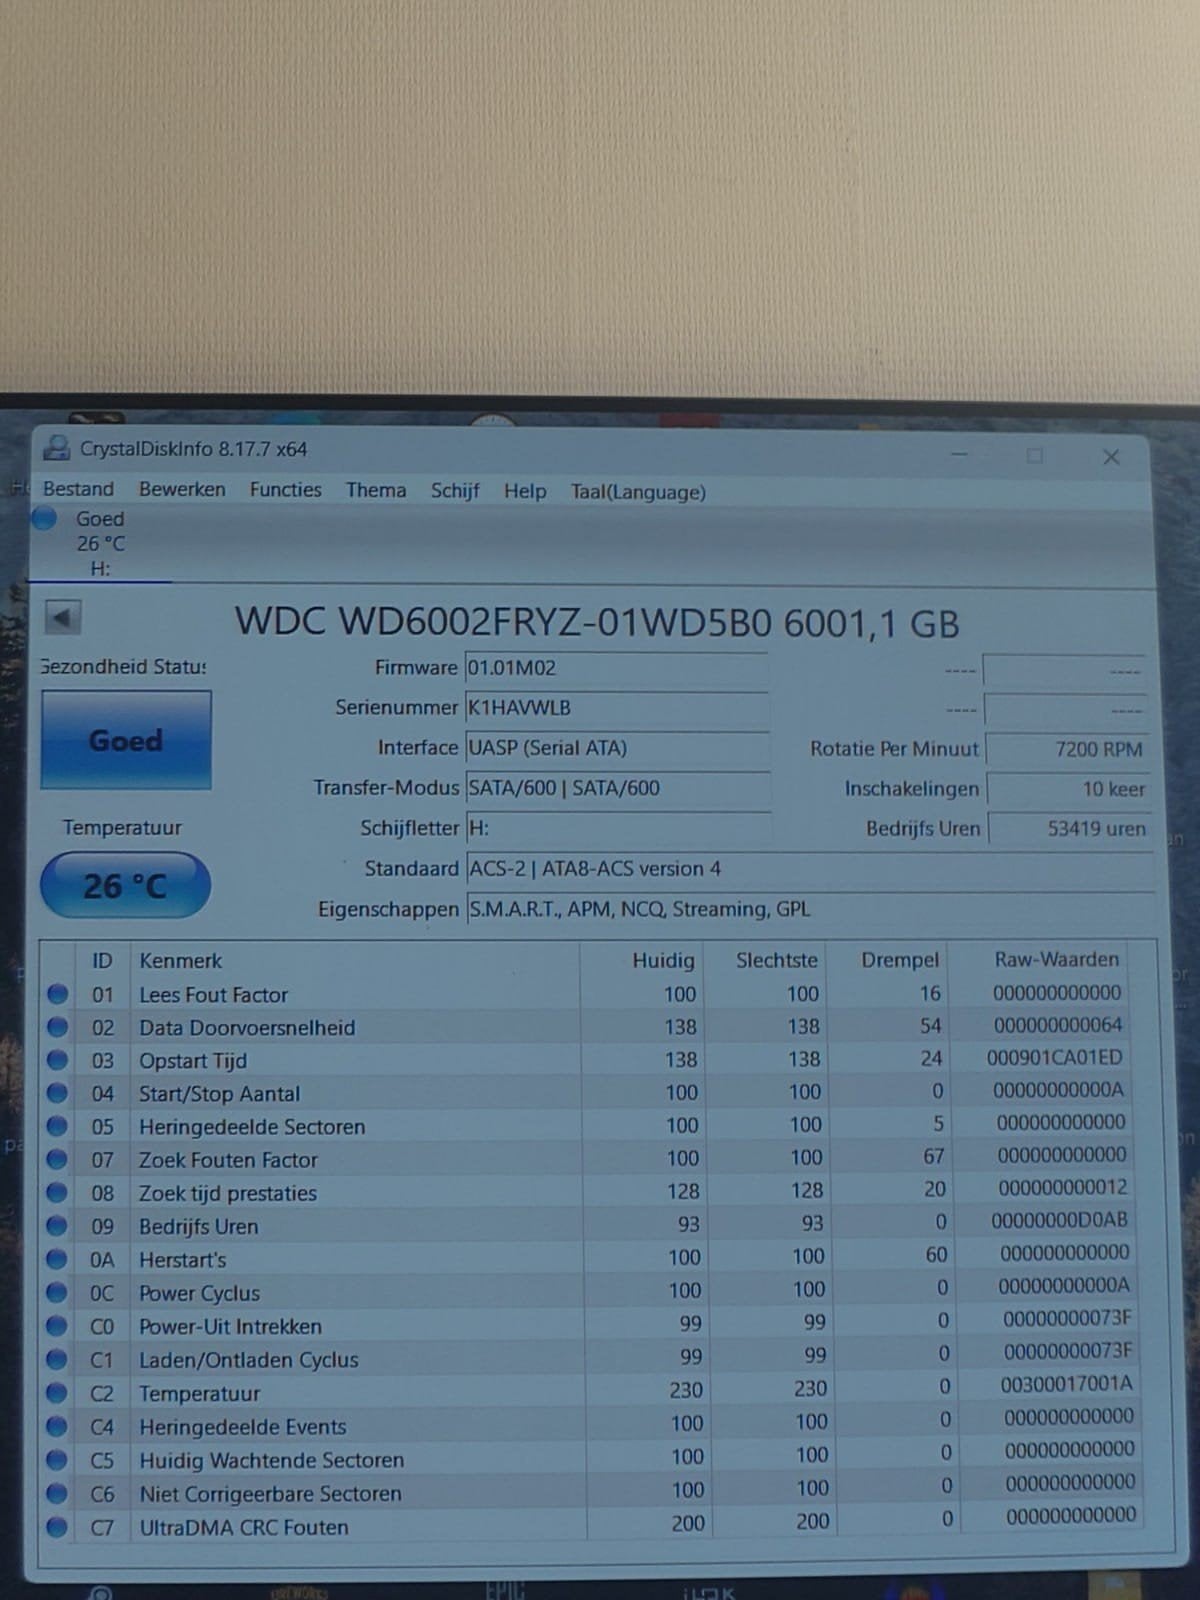Click the Rotatie Per Minuut value 7200 RPM
The image size is (1200, 1600).
(1066, 749)
